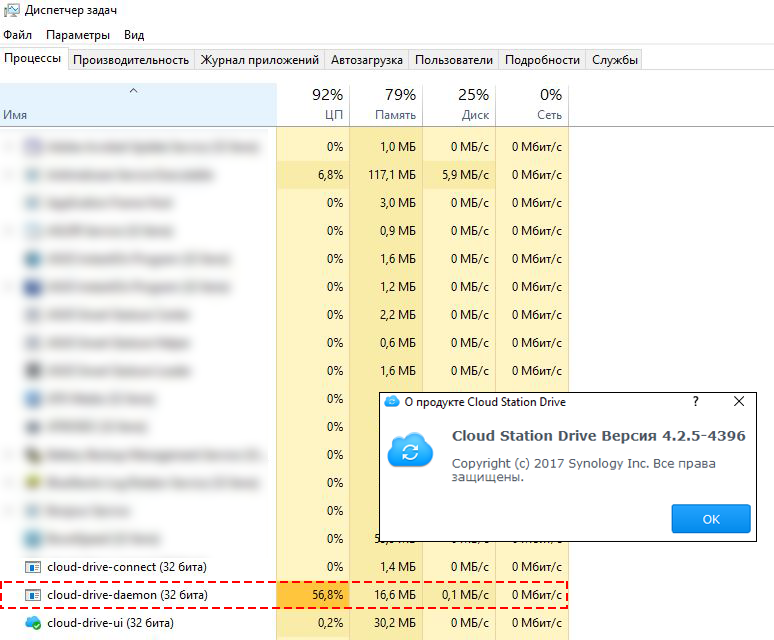Sort by the ЦП column header
The height and width of the screenshot is (640, 774).
[313, 105]
